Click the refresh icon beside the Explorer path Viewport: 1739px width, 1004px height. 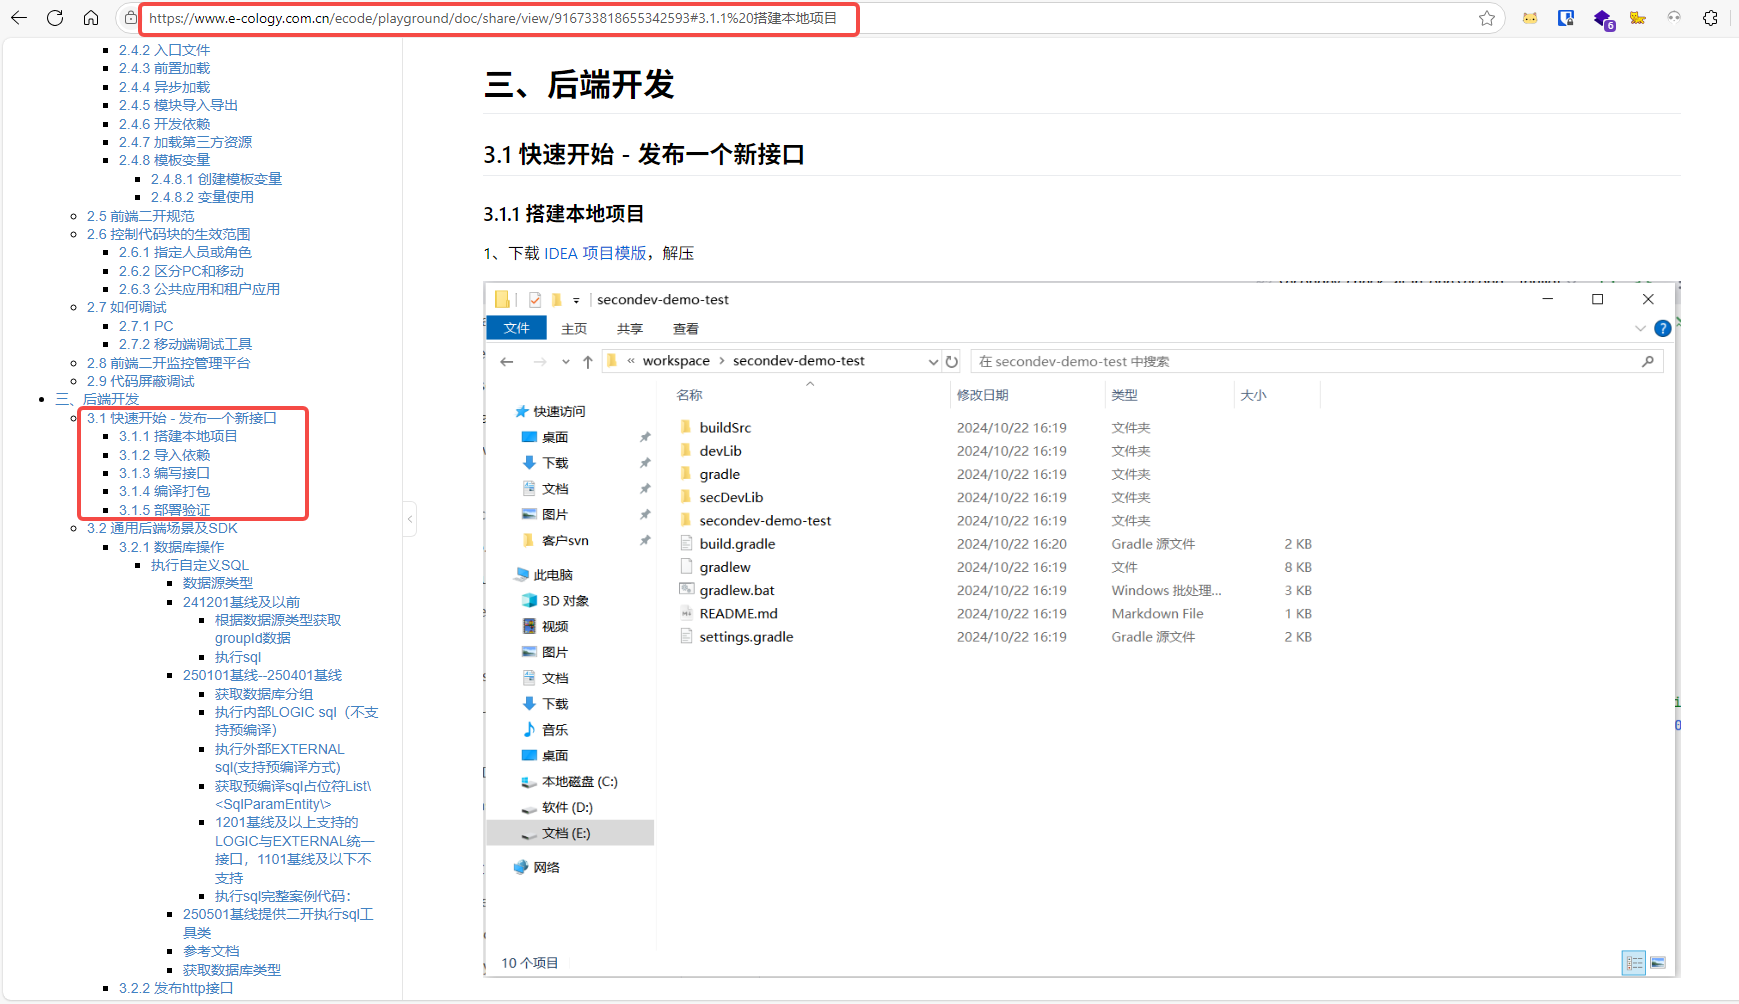click(952, 362)
